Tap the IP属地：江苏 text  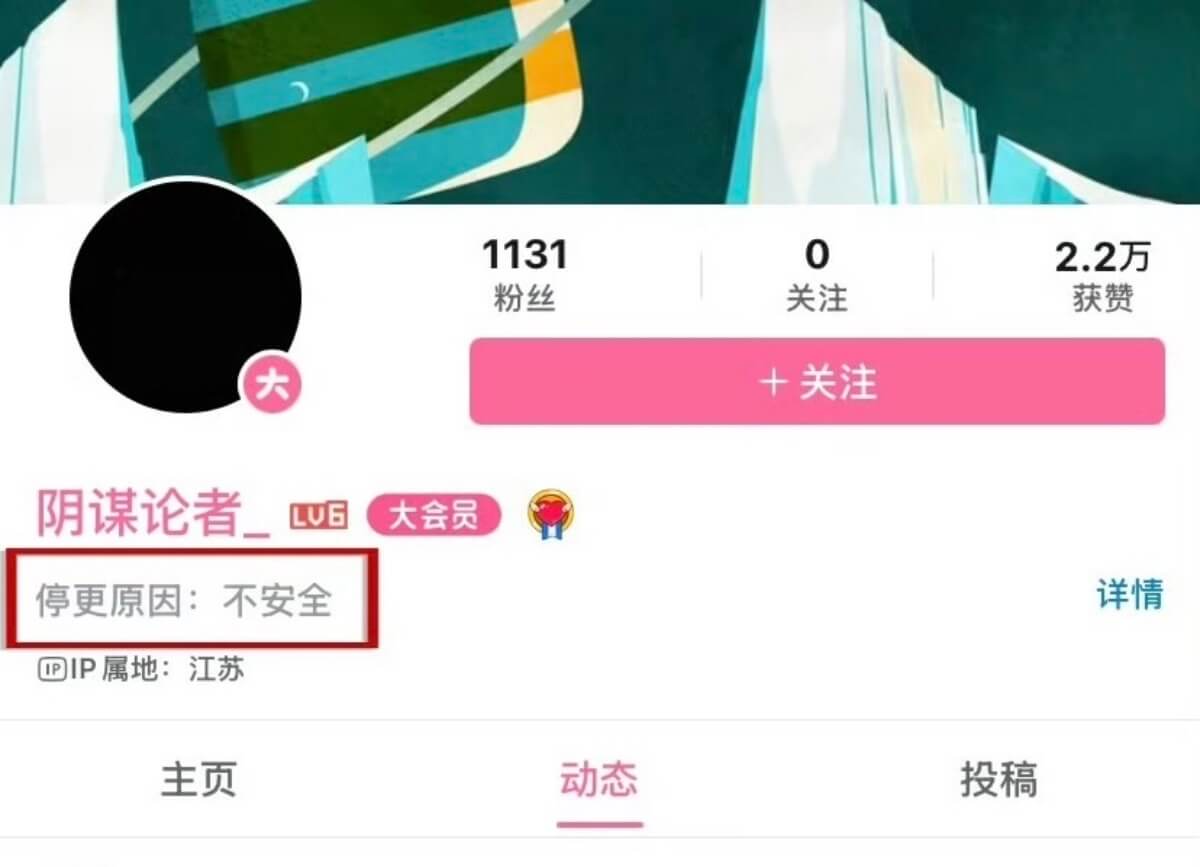[x=141, y=669]
